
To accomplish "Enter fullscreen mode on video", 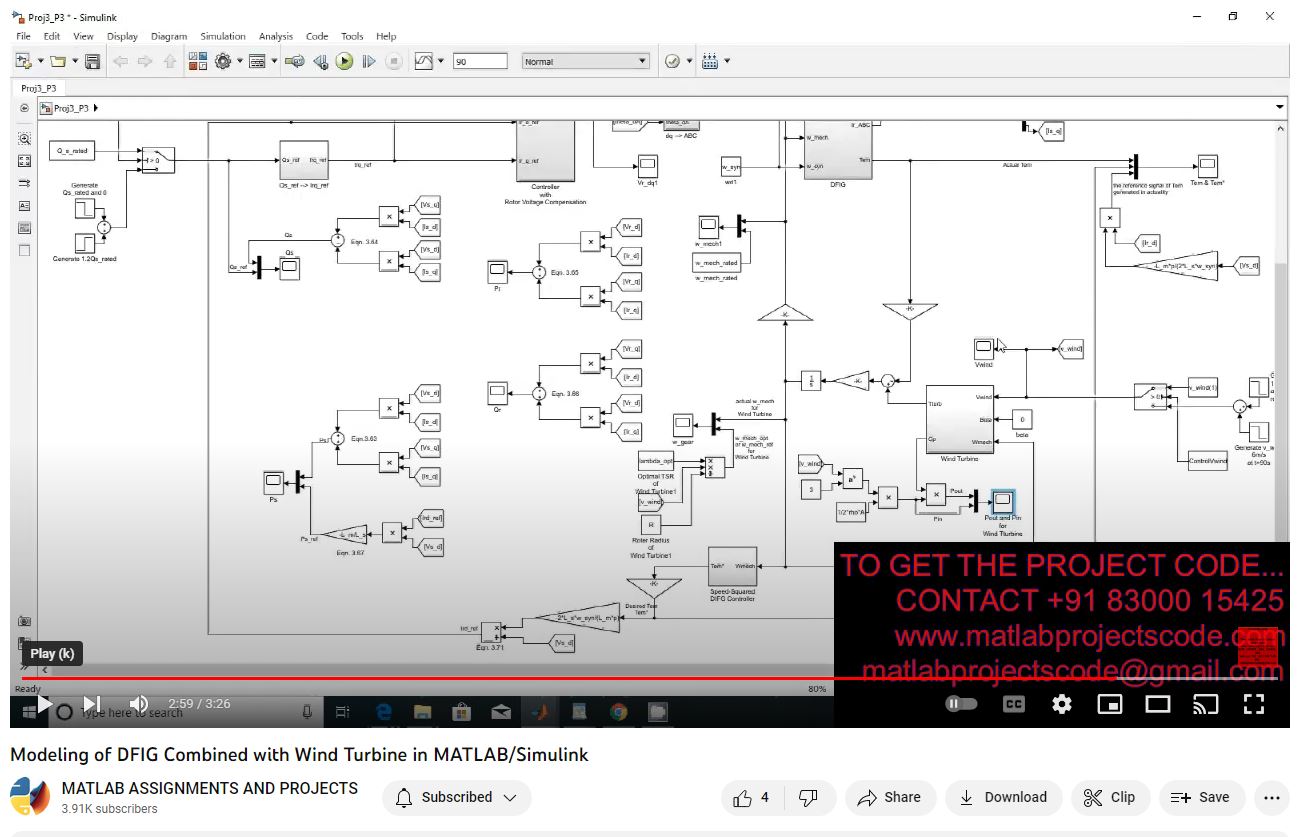I will click(x=1253, y=705).
